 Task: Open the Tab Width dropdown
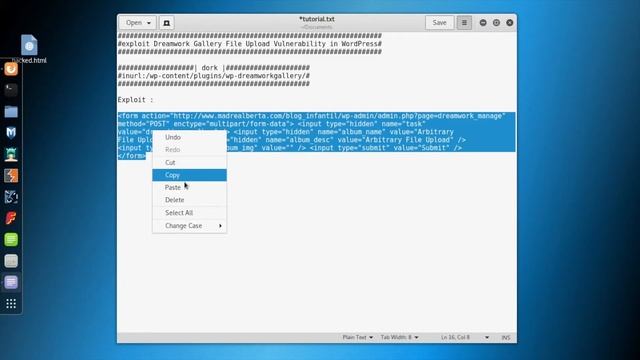pos(399,338)
